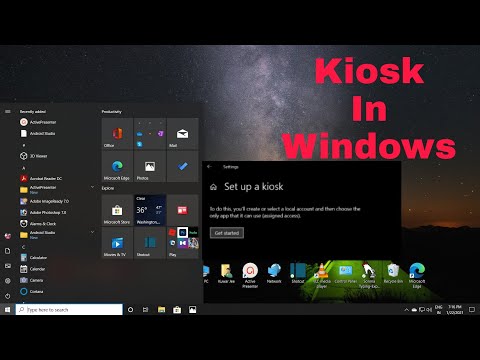
Task: Open Active Presenter desktop shortcut
Action: click(250, 275)
